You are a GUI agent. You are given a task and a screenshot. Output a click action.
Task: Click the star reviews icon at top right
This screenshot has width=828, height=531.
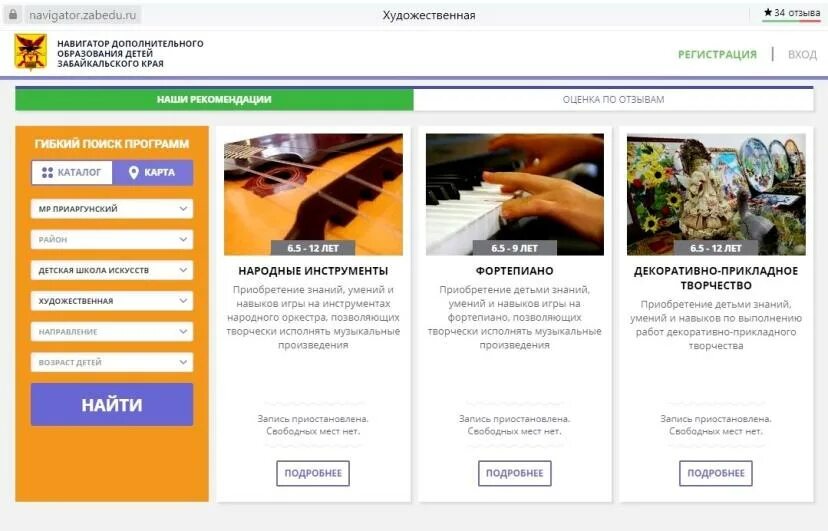[x=768, y=12]
